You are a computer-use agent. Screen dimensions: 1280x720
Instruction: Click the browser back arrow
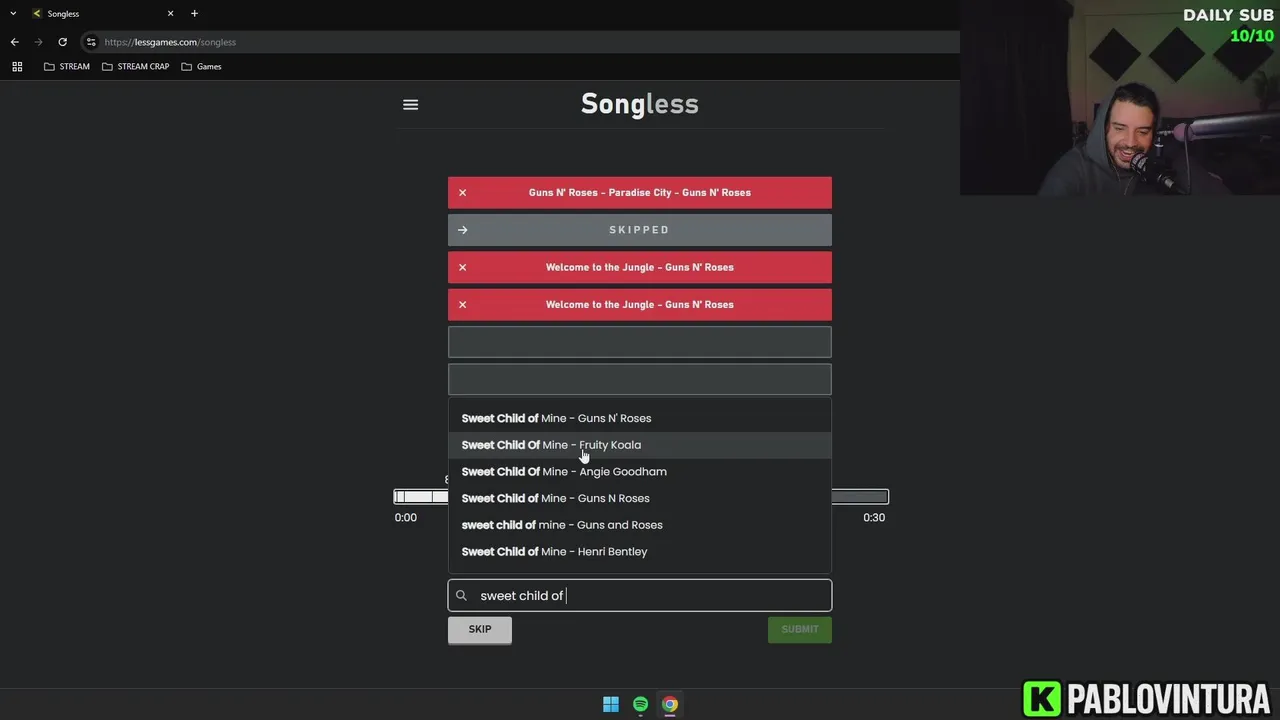pos(14,42)
